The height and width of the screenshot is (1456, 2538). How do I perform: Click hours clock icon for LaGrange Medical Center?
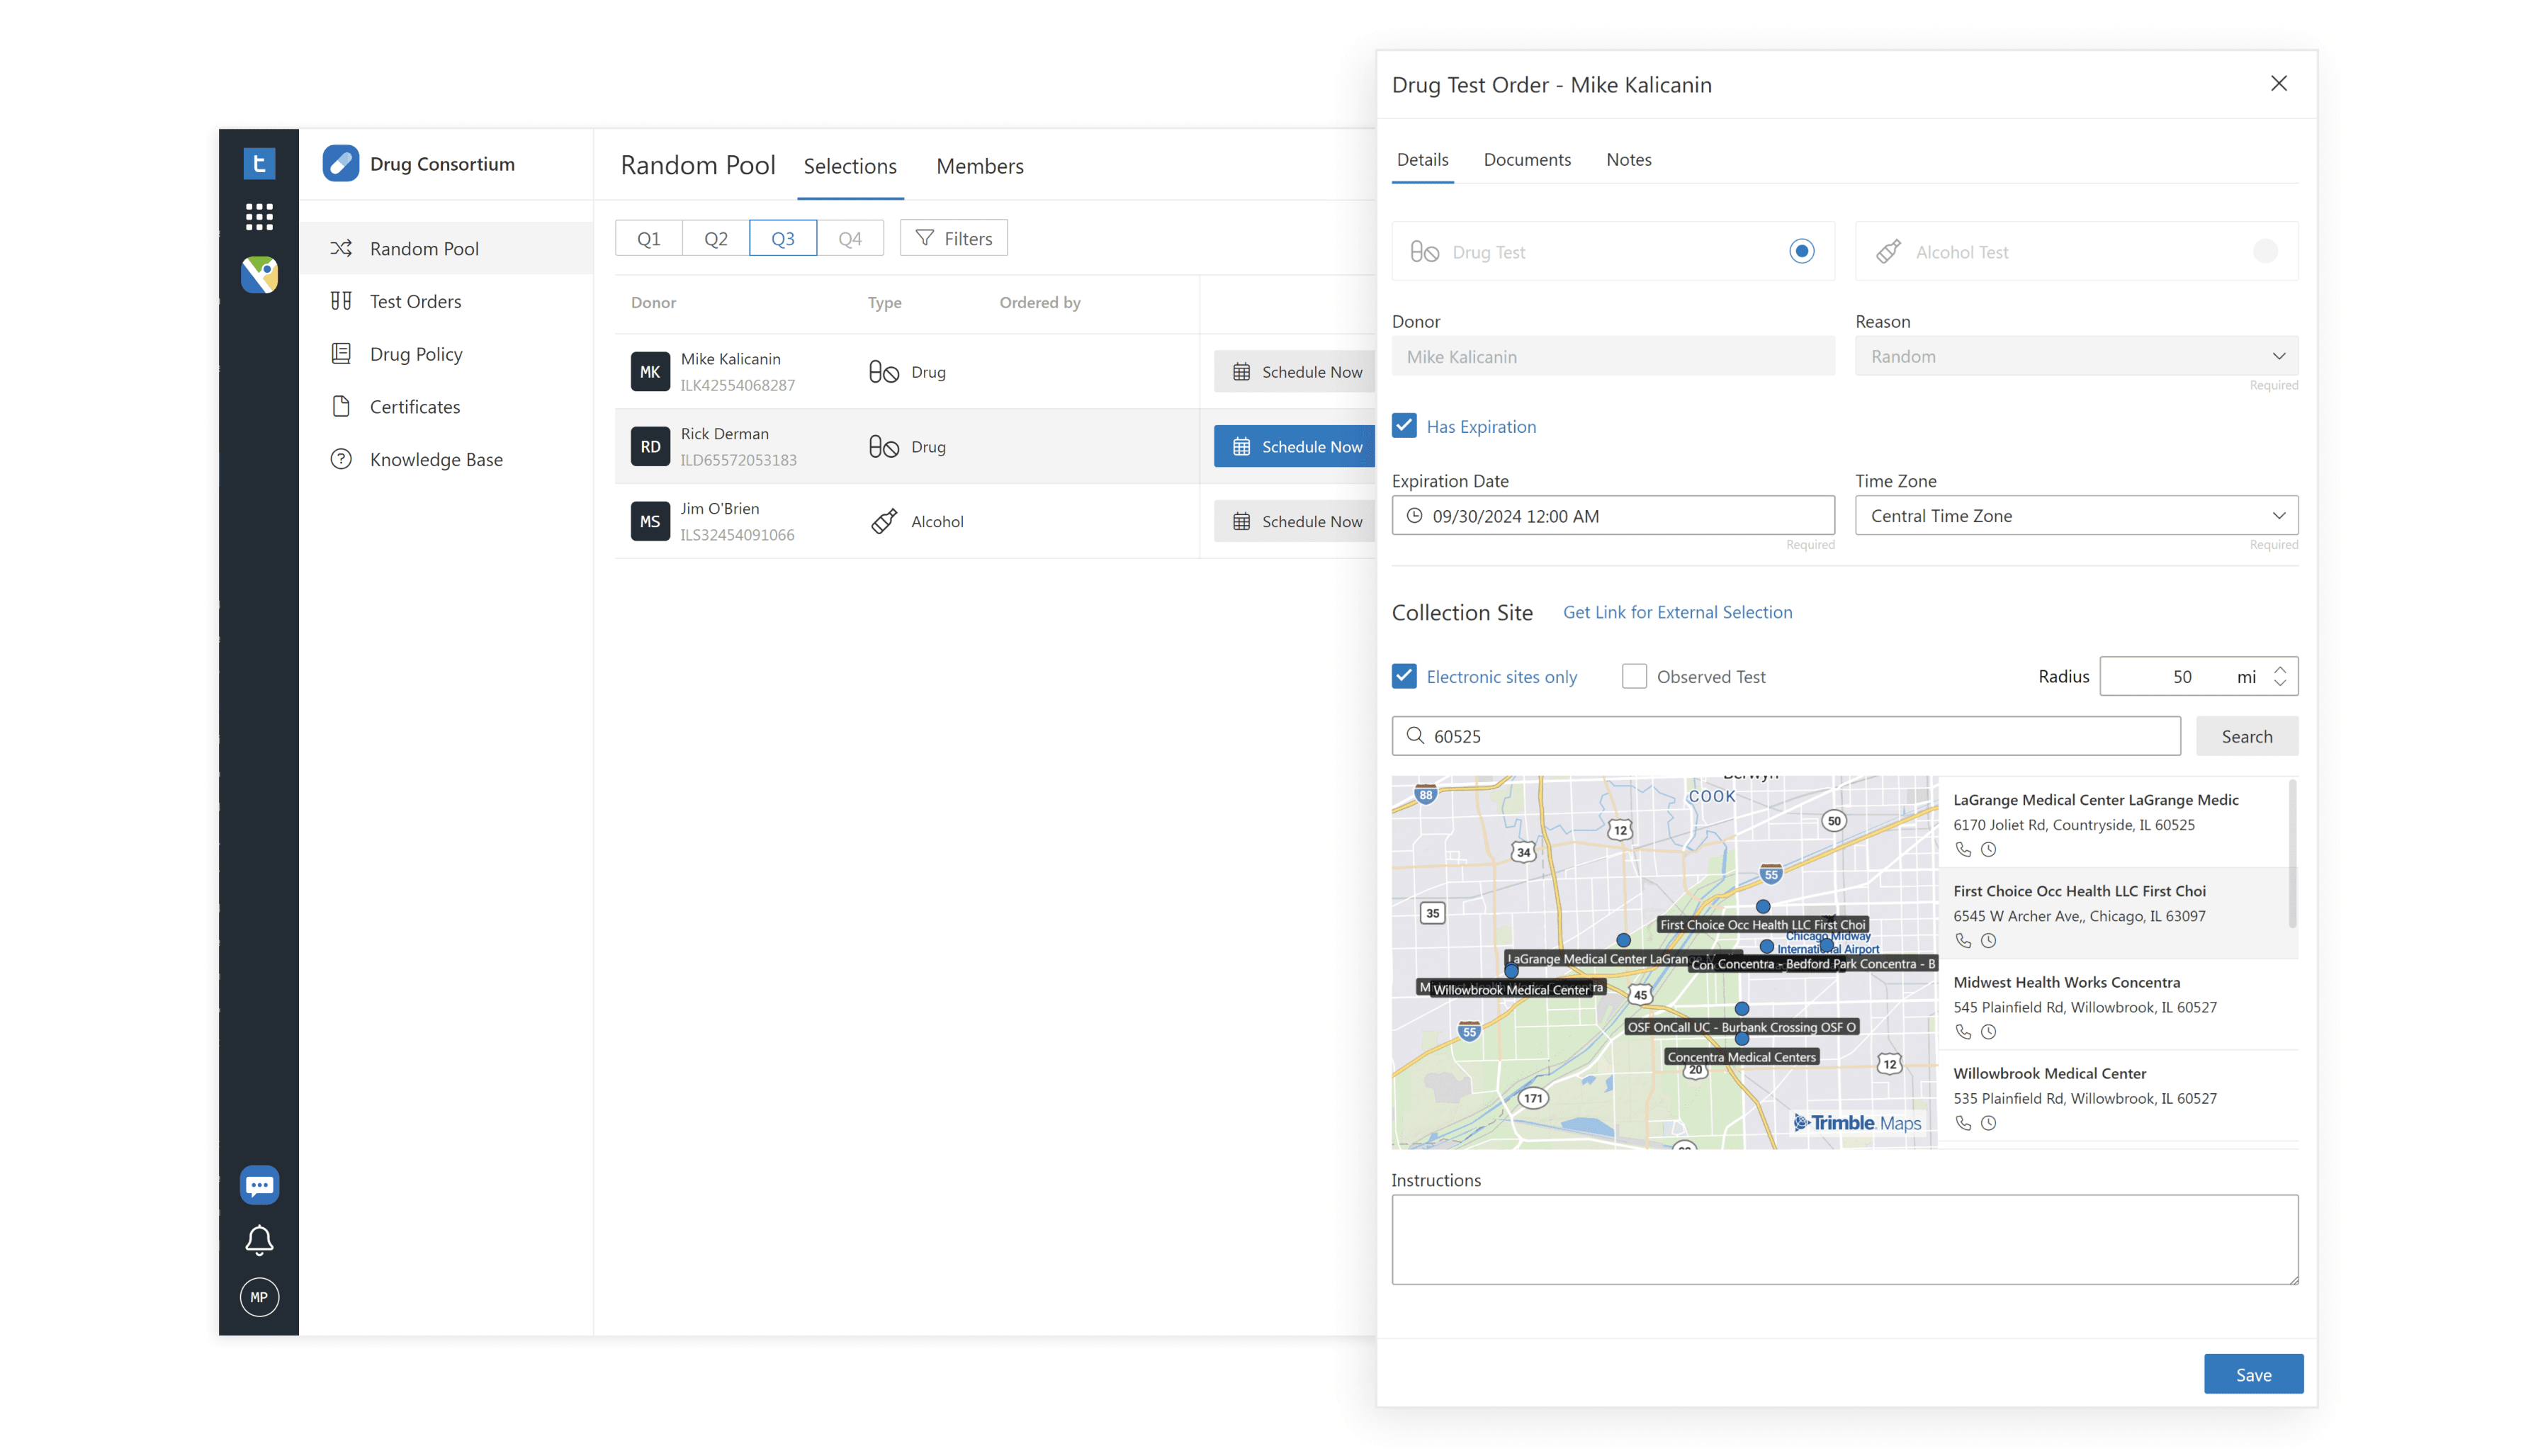[x=1988, y=849]
